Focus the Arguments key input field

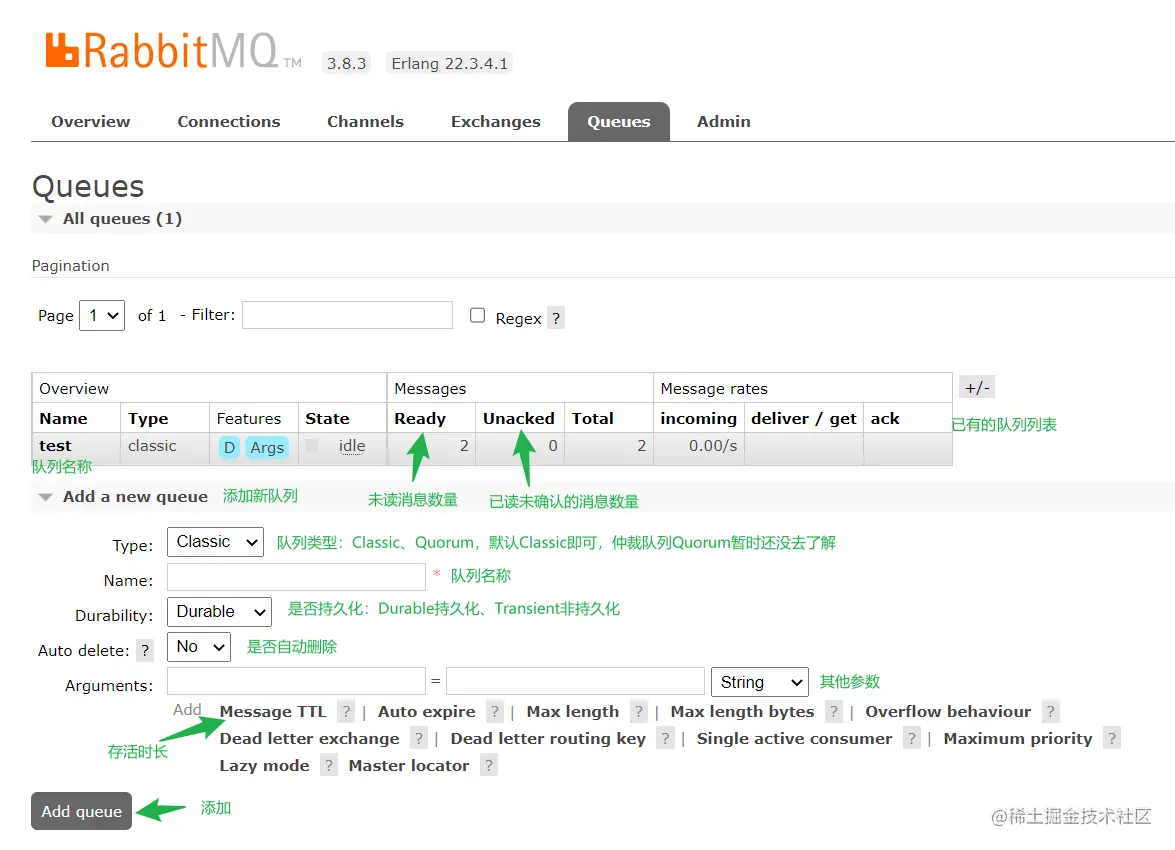[296, 681]
